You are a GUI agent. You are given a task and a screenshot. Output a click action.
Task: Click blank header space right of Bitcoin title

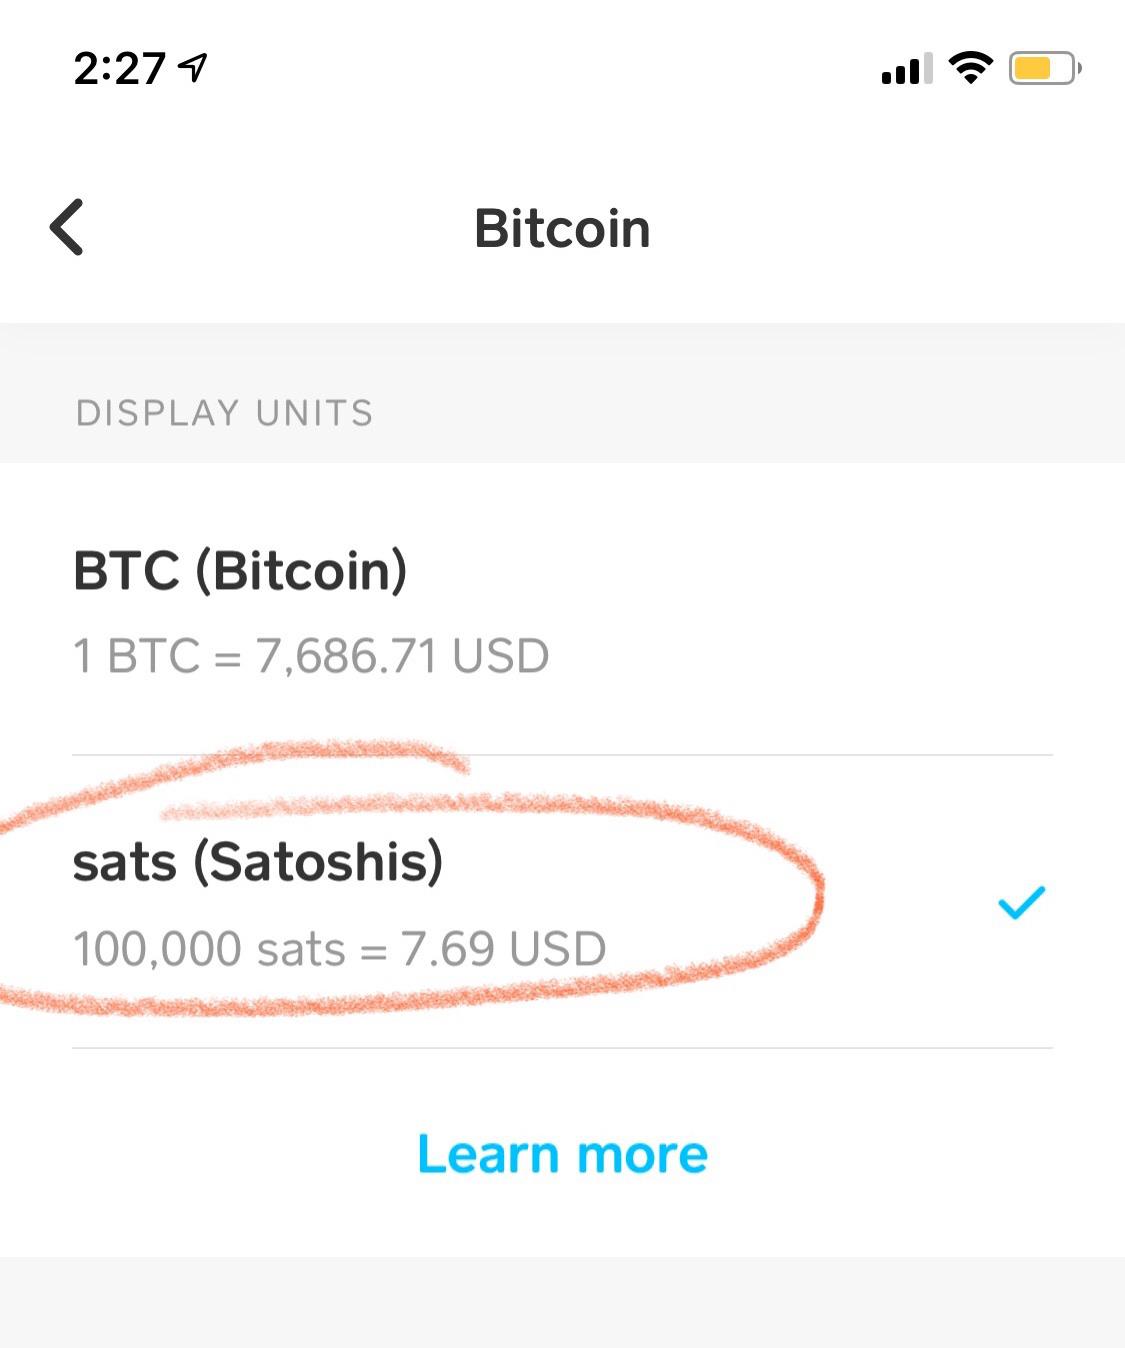click(x=880, y=229)
